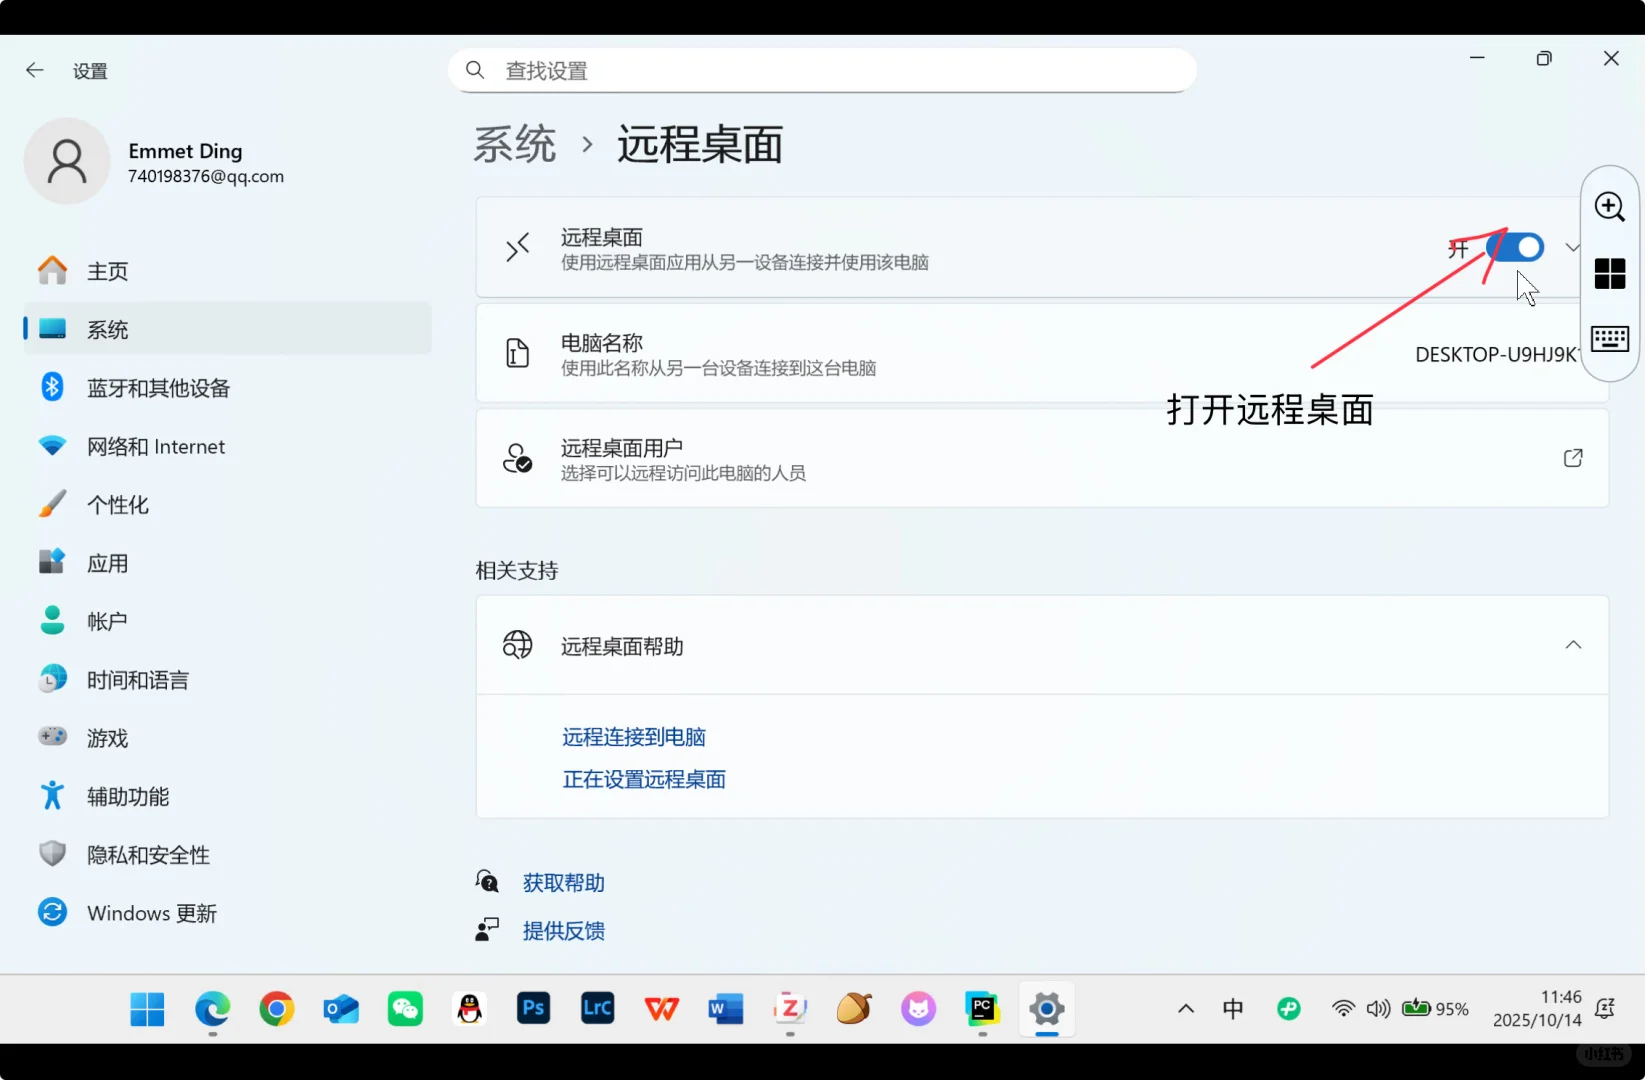Screen dimensions: 1645x1080
Task: Click 获取帮助 for support
Action: 562,882
